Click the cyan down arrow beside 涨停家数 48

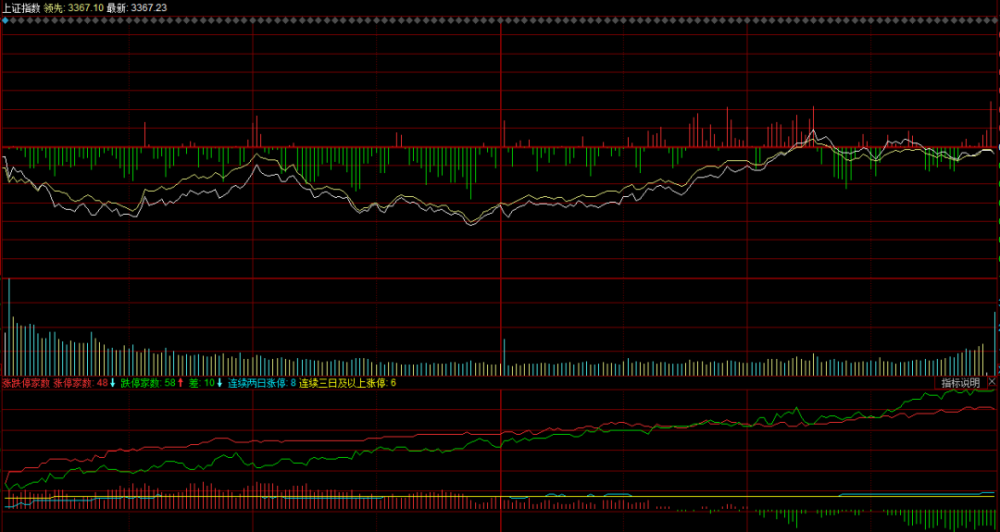click(113, 383)
